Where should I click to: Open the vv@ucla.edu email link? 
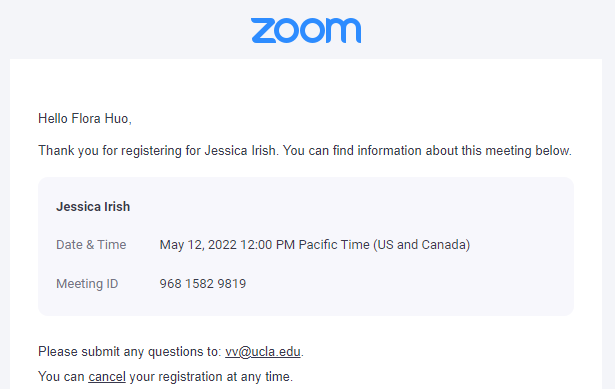click(263, 352)
